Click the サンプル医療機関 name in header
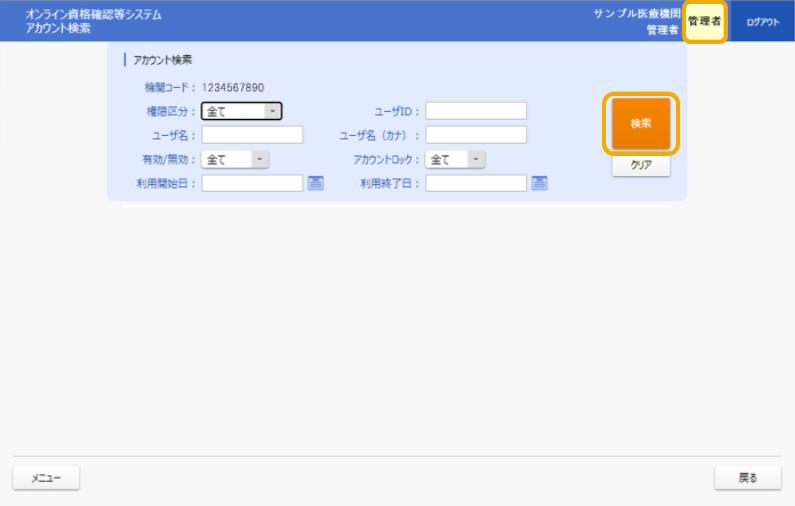Screen dimensions: 795x506 637,14
